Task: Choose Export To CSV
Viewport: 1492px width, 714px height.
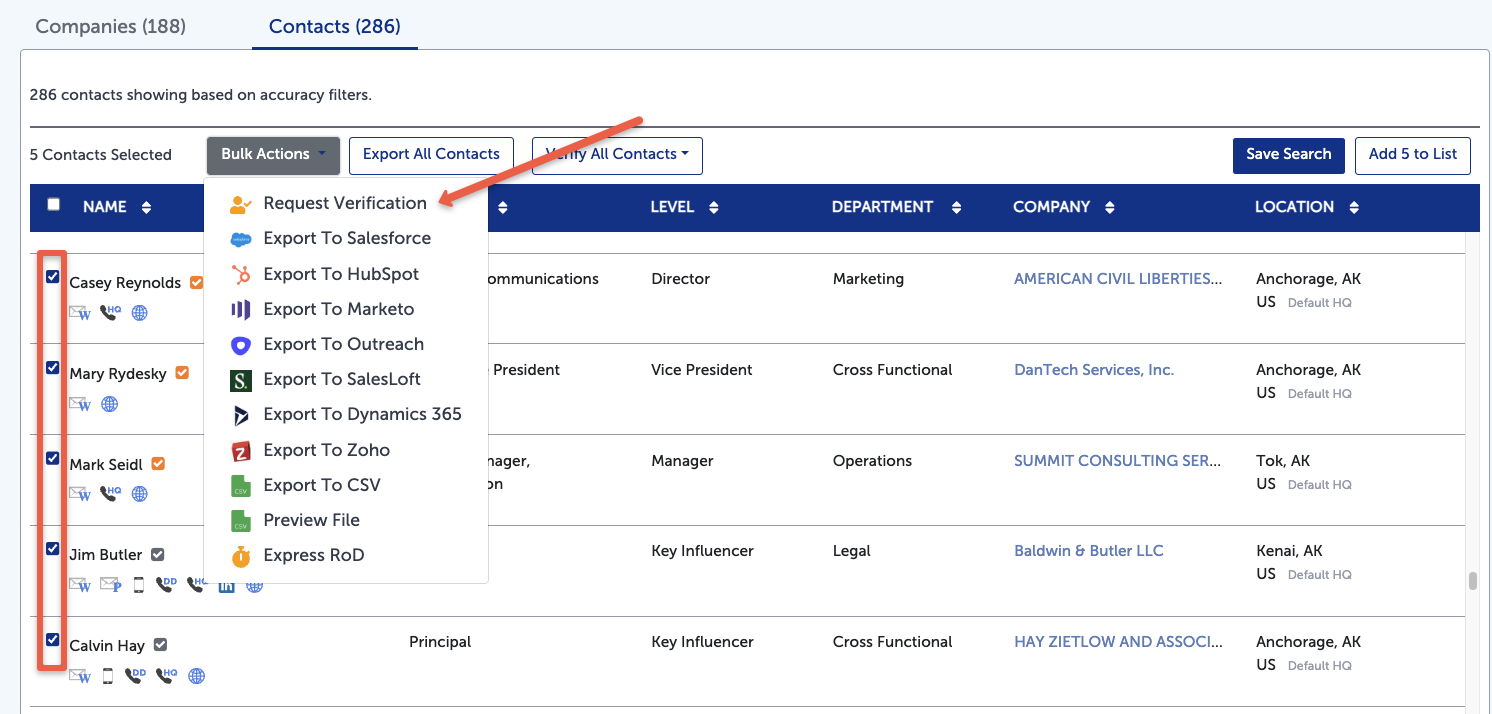Action: pos(346,485)
